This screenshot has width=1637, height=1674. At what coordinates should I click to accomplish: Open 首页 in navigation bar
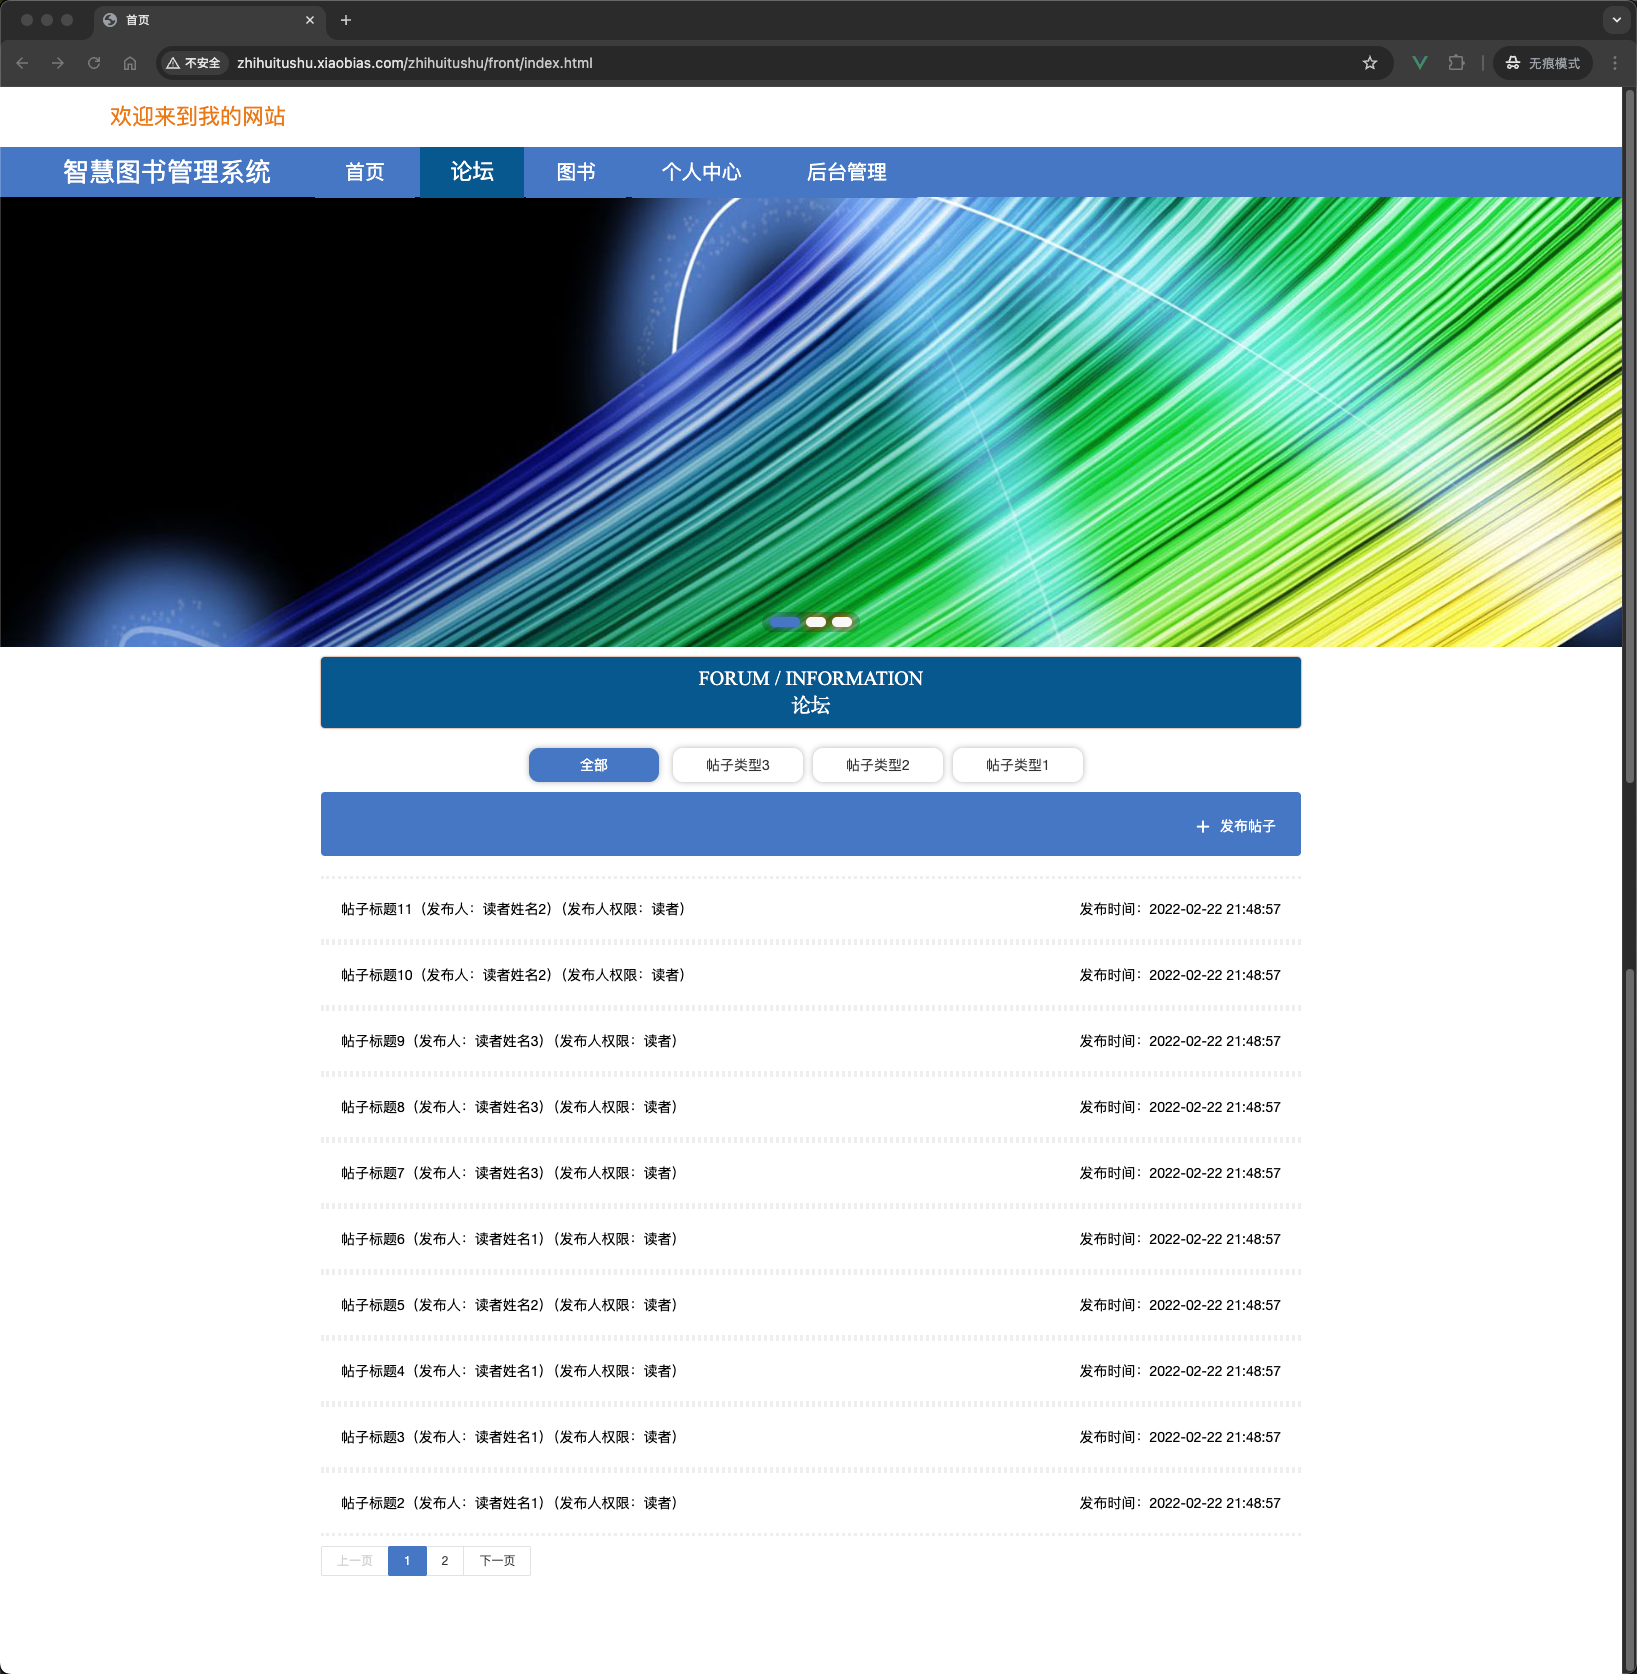coord(365,172)
